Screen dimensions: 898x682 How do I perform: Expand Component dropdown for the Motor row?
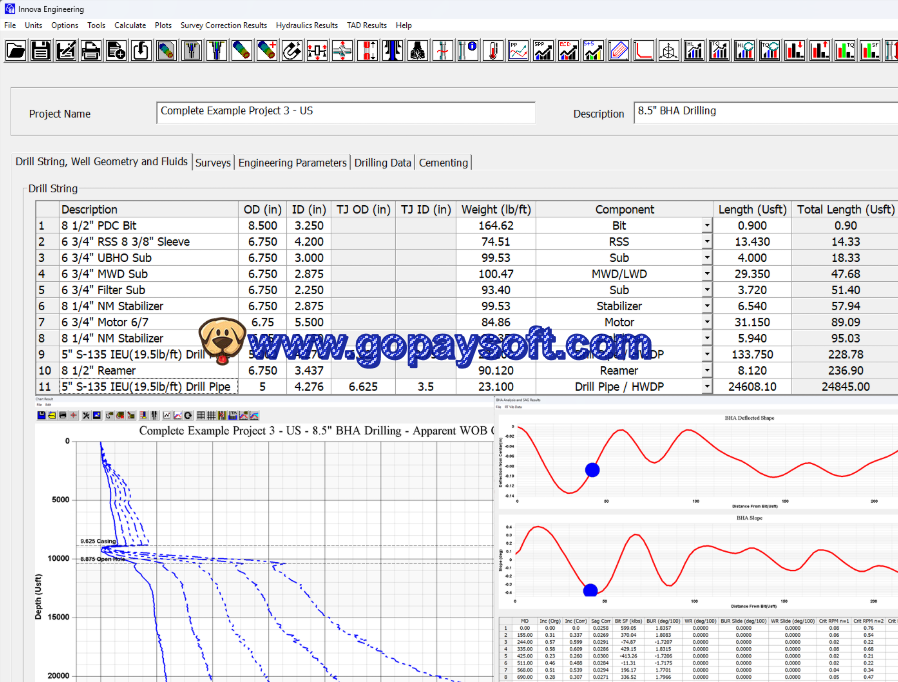click(707, 323)
